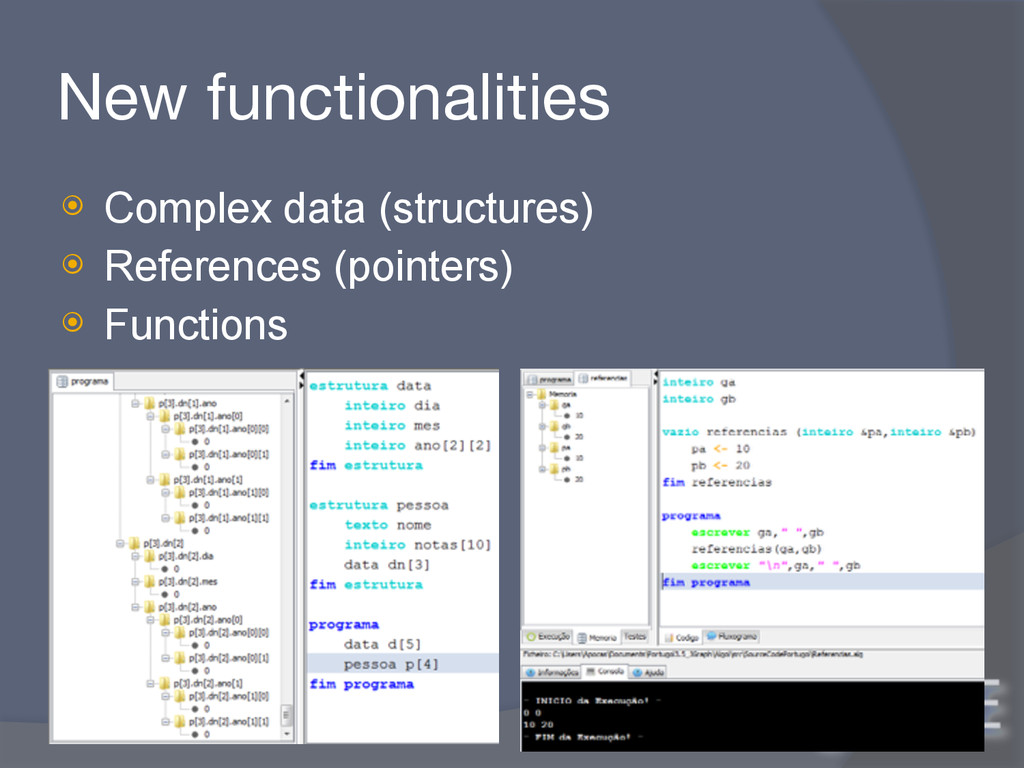This screenshot has height=768, width=1024.
Task: Collapse the gb variable node
Action: tap(542, 426)
